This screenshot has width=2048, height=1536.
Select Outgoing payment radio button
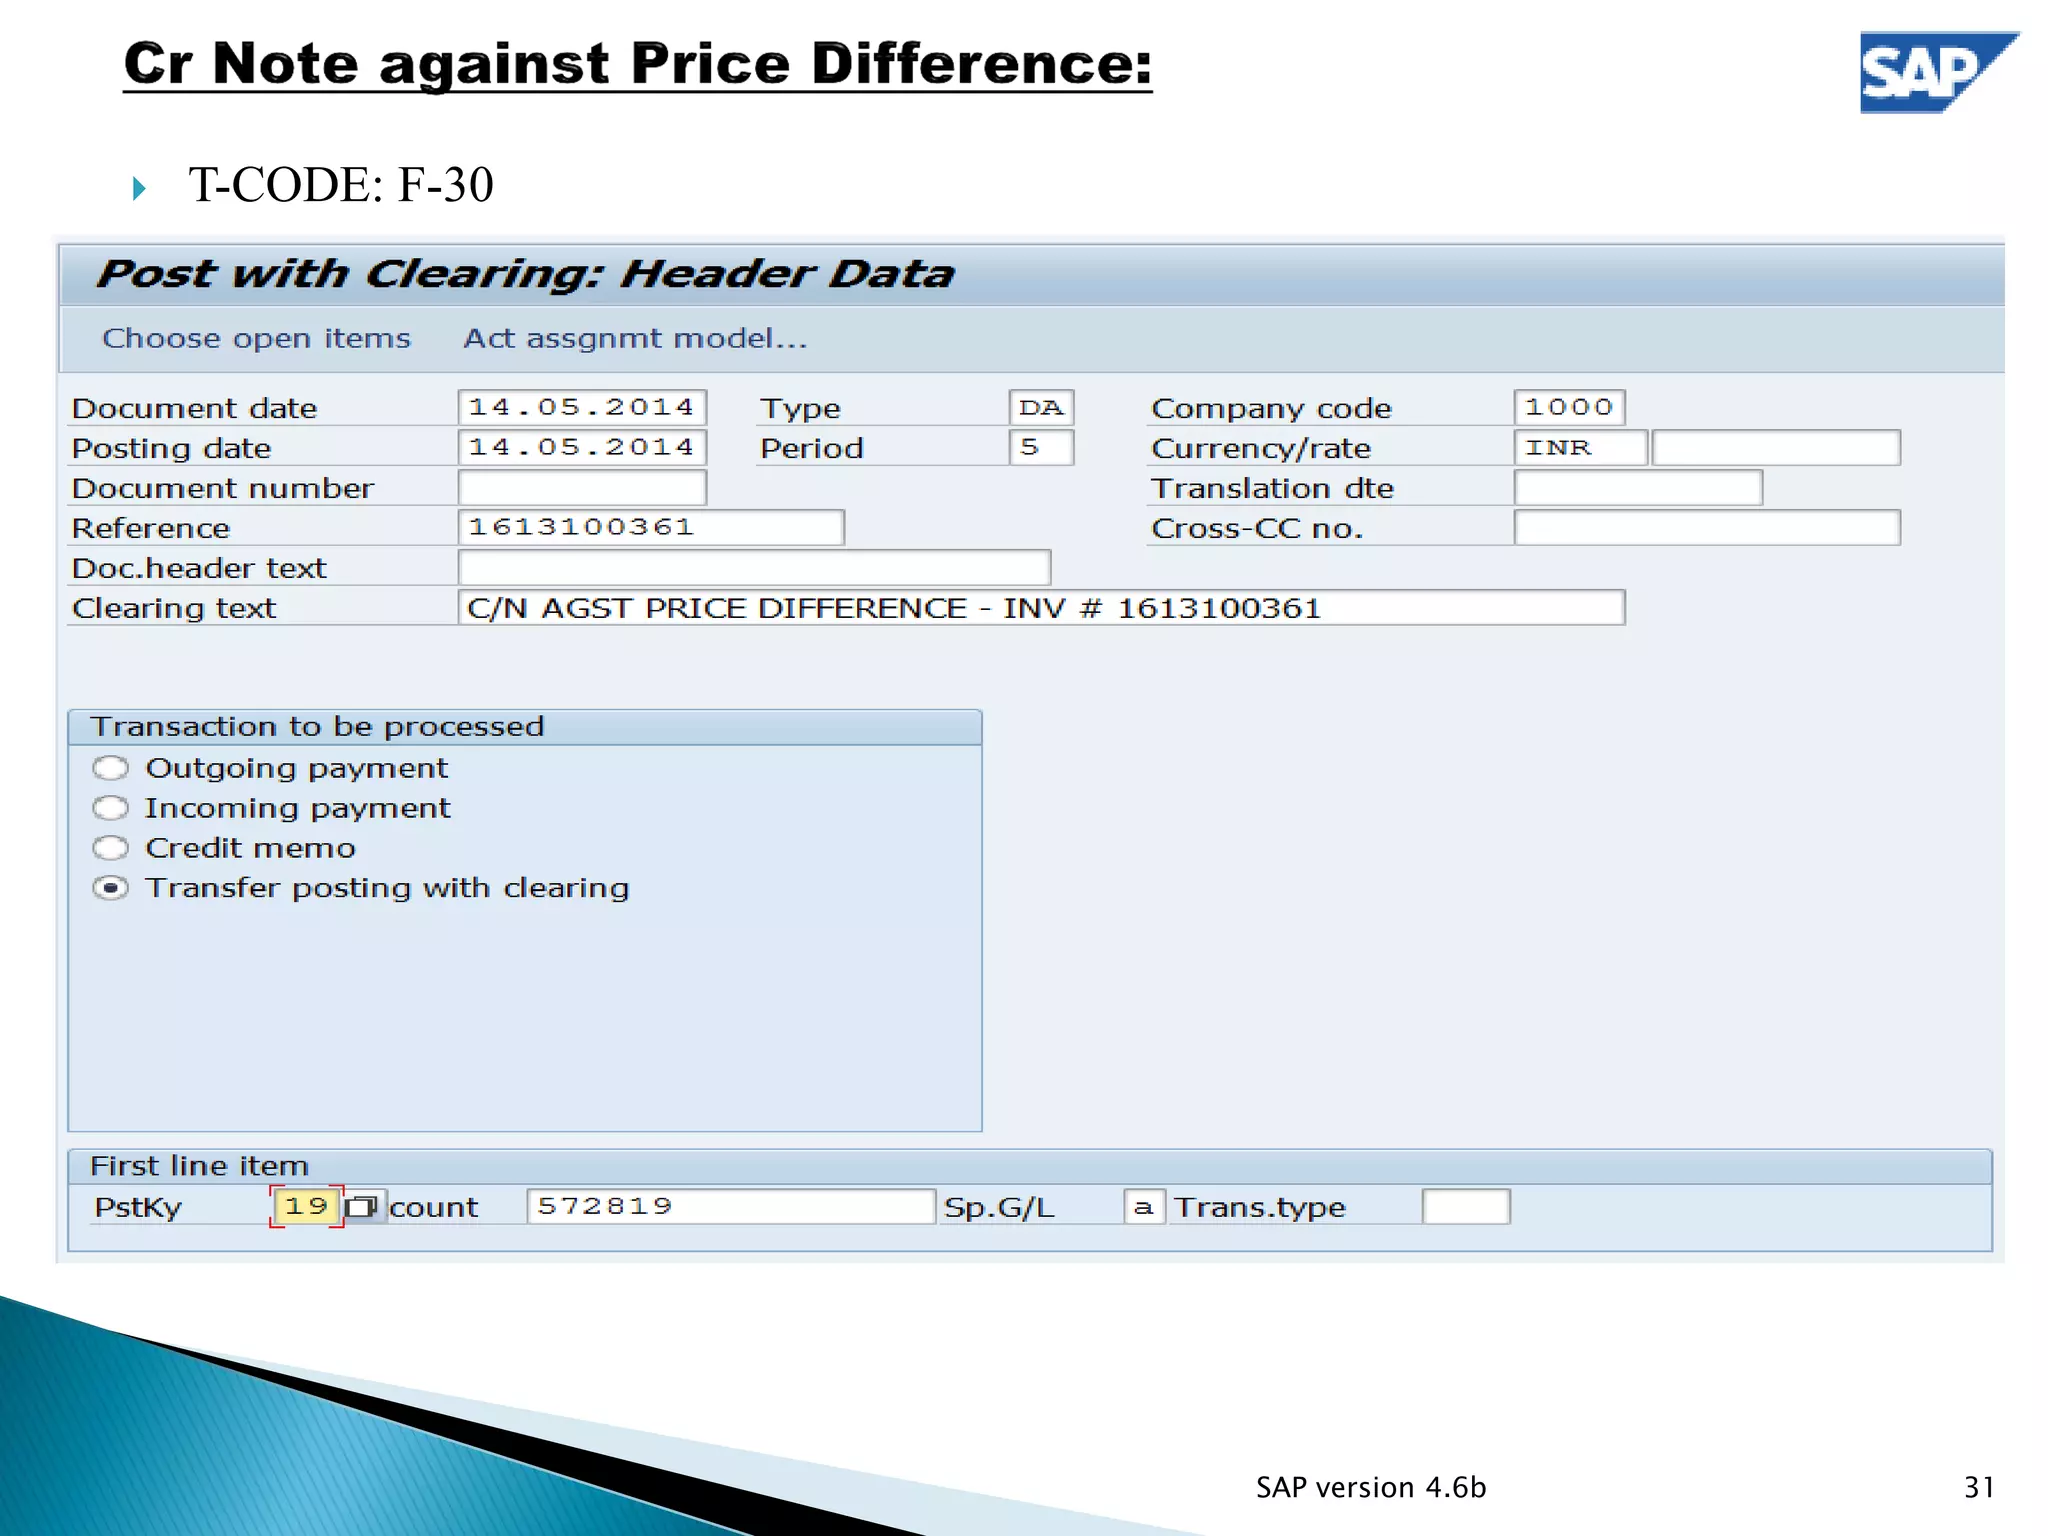(x=111, y=768)
